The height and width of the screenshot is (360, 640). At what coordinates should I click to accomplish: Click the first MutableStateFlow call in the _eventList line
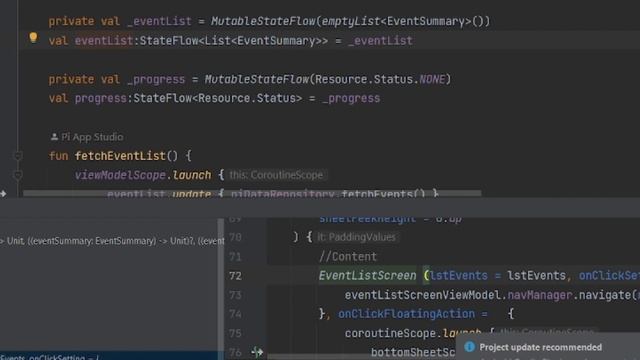pyautogui.click(x=263, y=21)
